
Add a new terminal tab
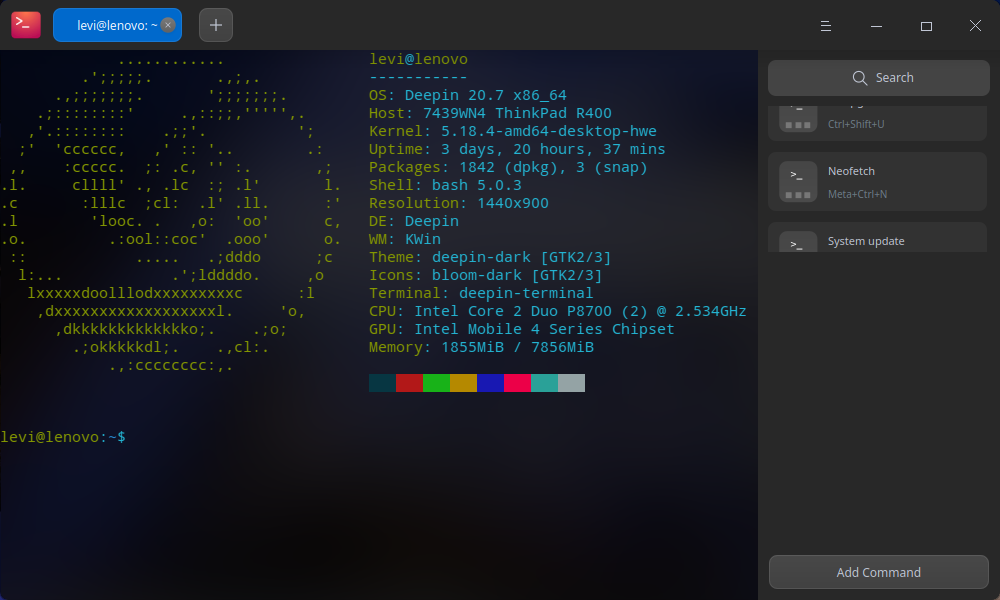(x=216, y=25)
